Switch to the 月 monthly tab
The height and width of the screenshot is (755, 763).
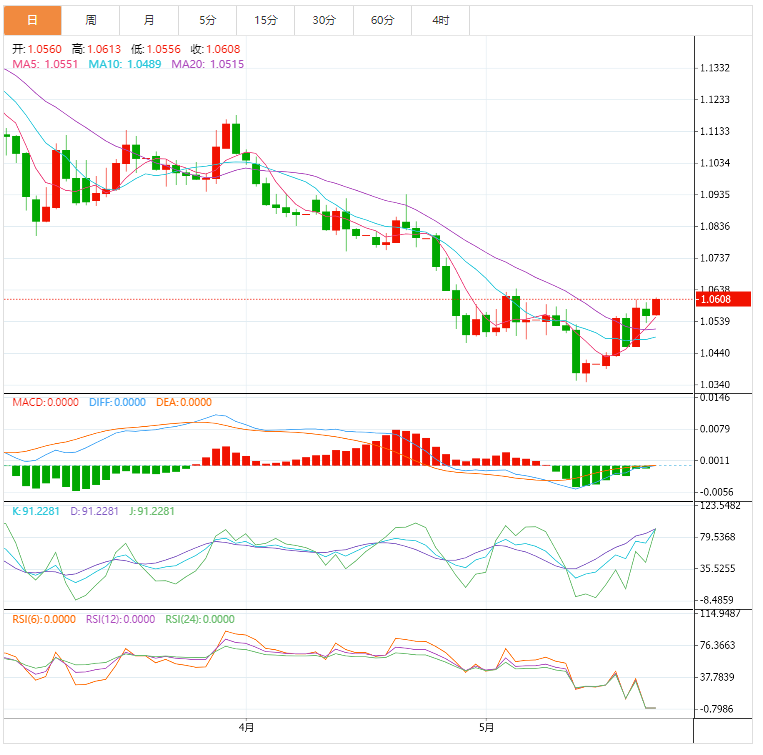click(149, 20)
